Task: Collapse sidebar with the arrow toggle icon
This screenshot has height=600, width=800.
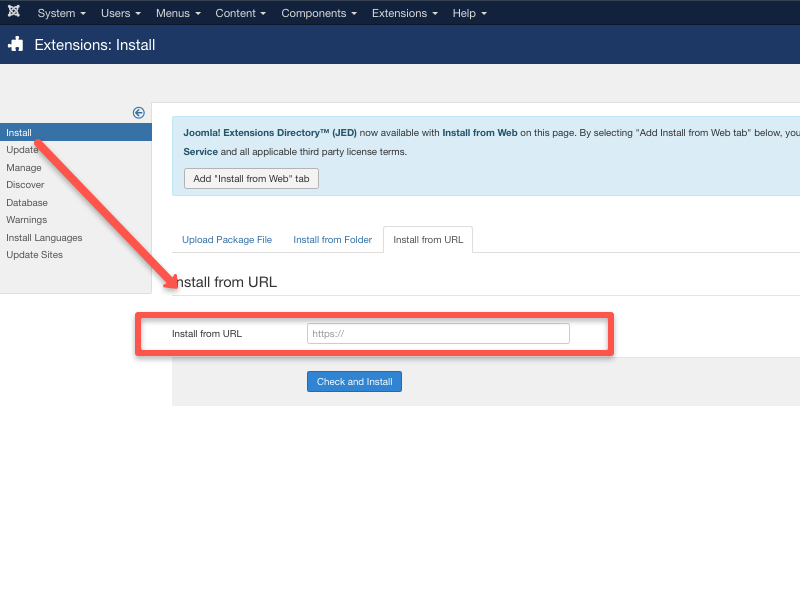Action: tap(139, 113)
